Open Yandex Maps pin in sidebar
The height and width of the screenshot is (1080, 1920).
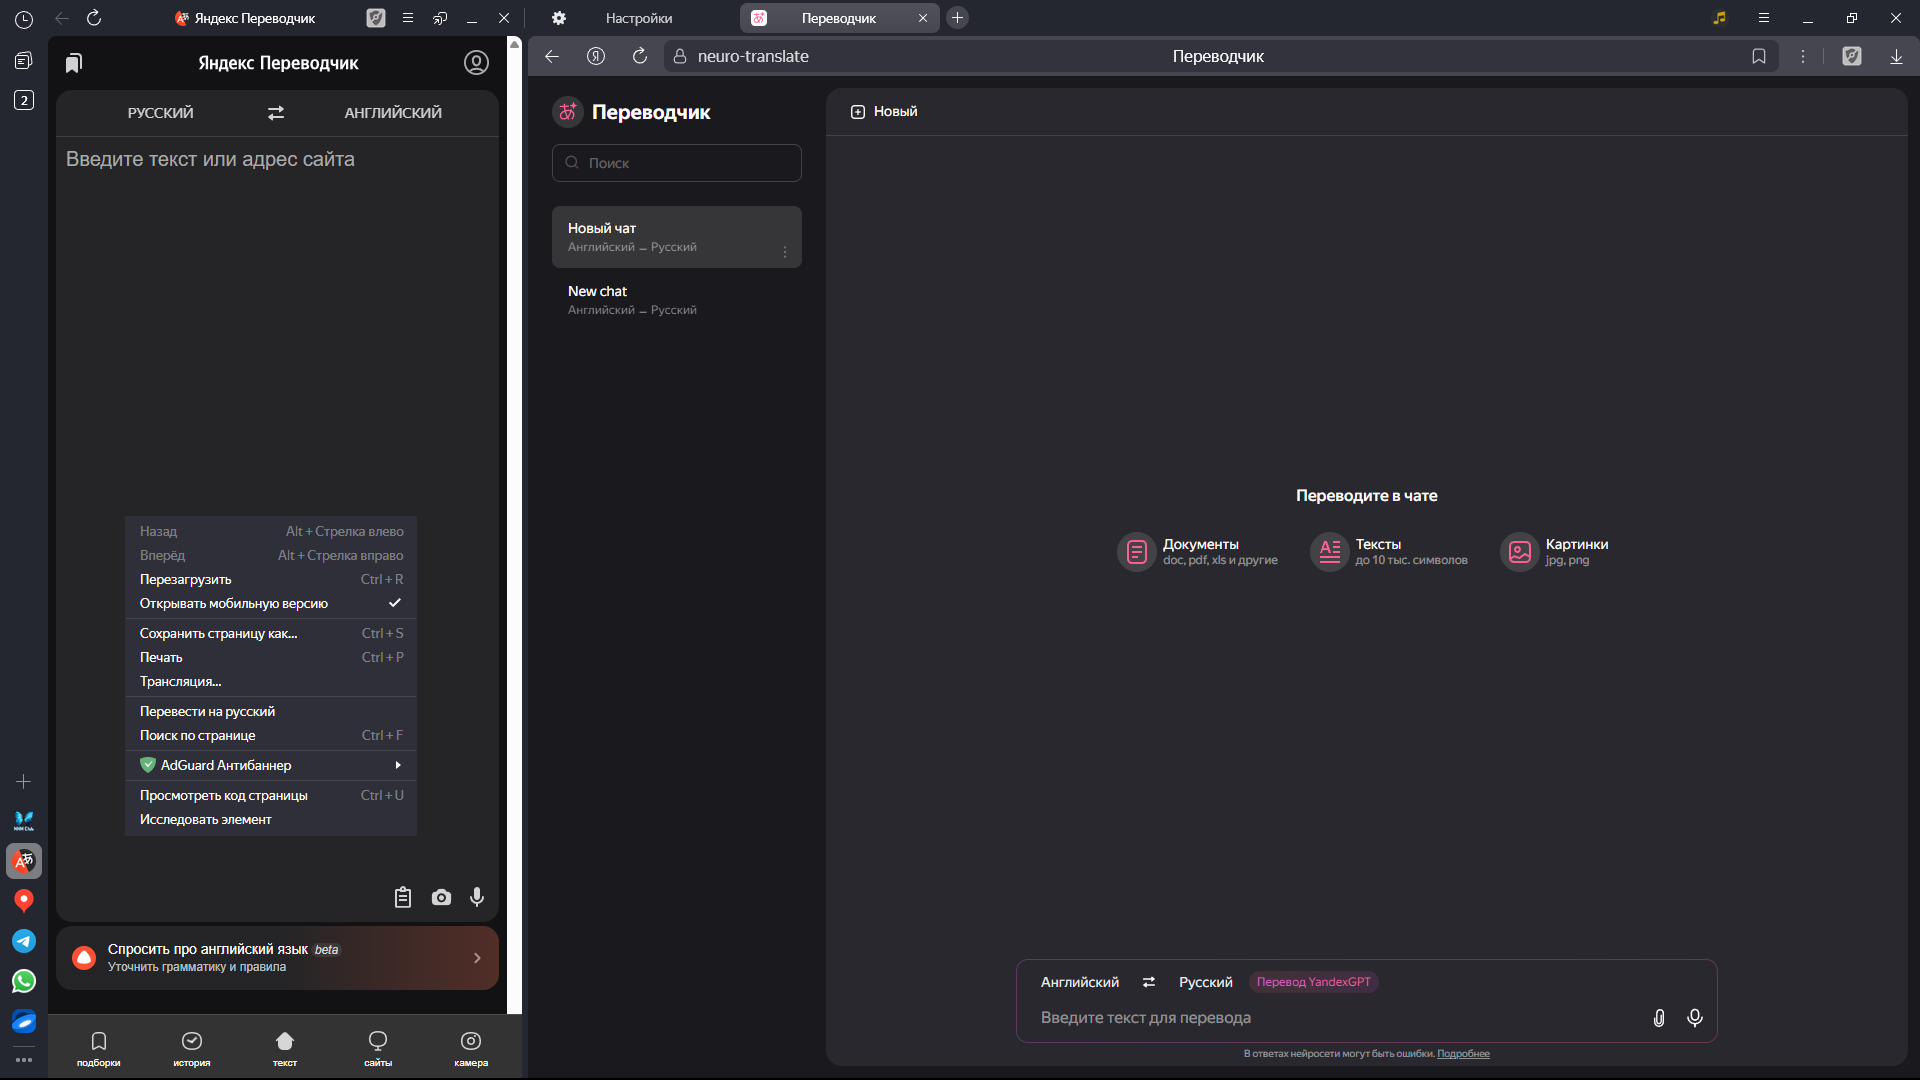point(24,901)
